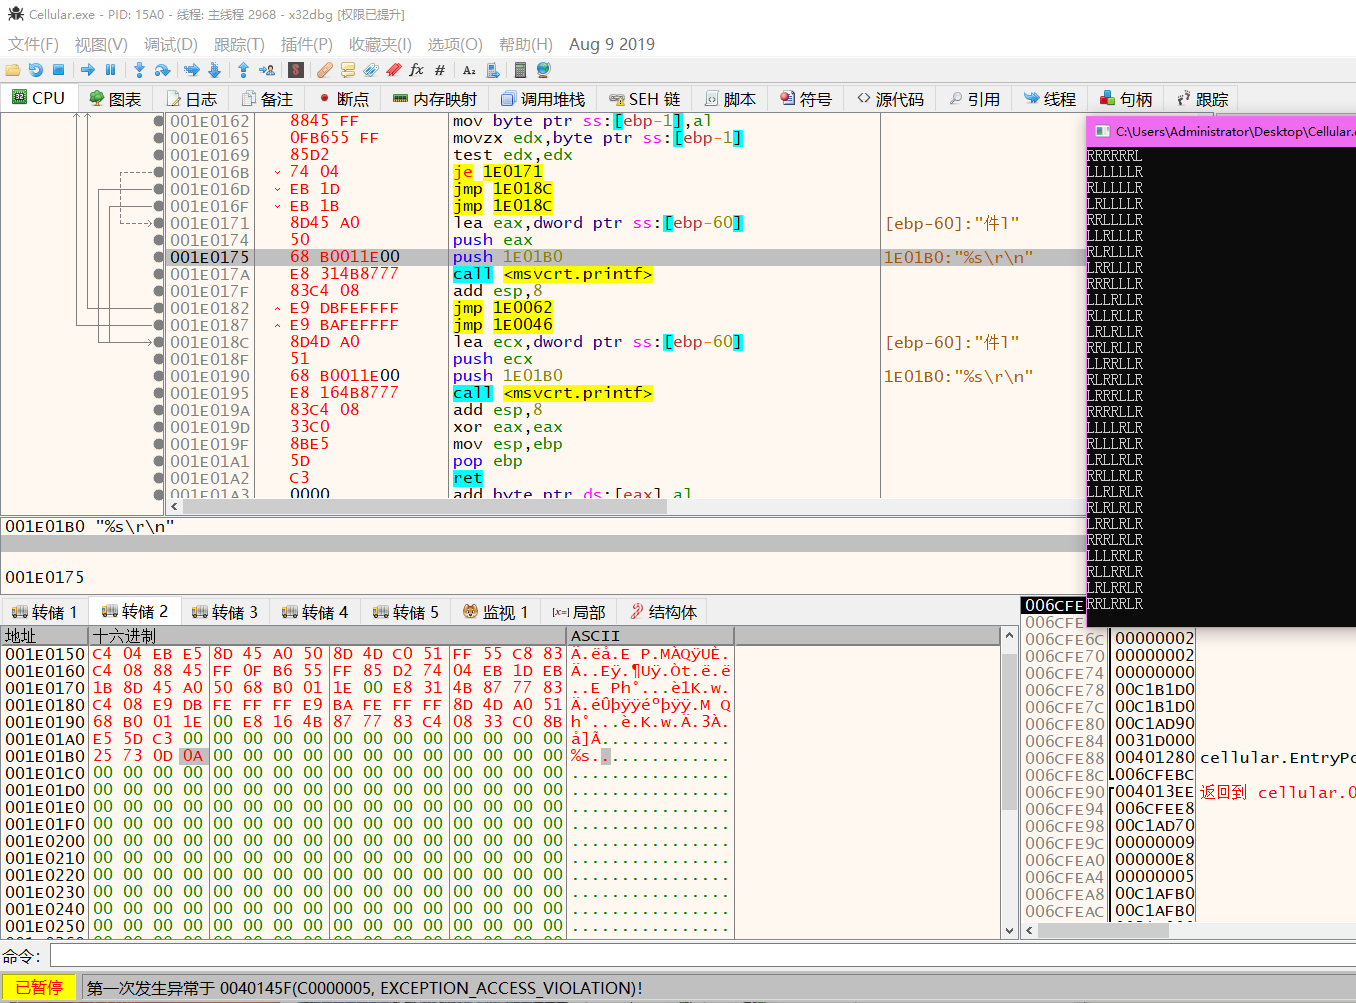Show the comments list icon
This screenshot has width=1356, height=1003.
348,70
